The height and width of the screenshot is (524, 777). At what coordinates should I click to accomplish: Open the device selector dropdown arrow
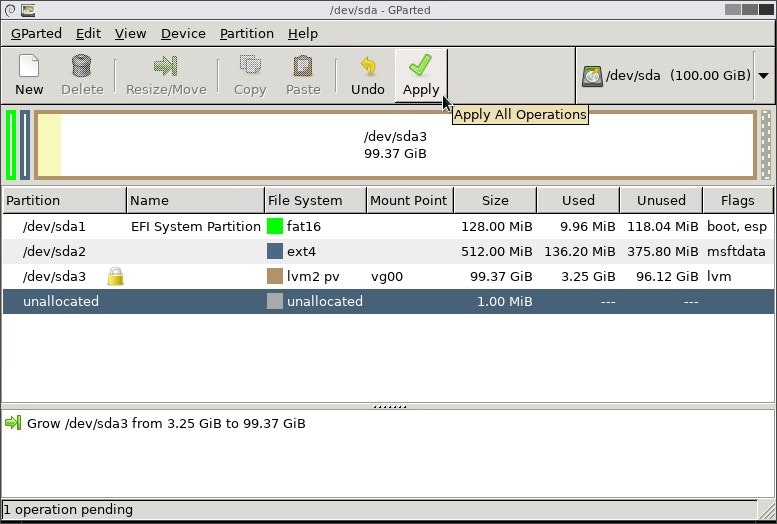[764, 76]
